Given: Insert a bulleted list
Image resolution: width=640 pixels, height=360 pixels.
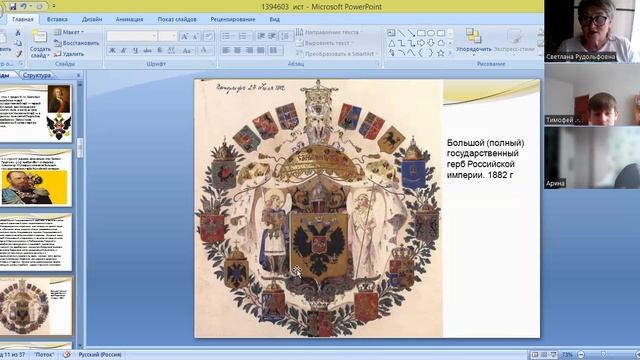Looking at the screenshot, I should (227, 36).
